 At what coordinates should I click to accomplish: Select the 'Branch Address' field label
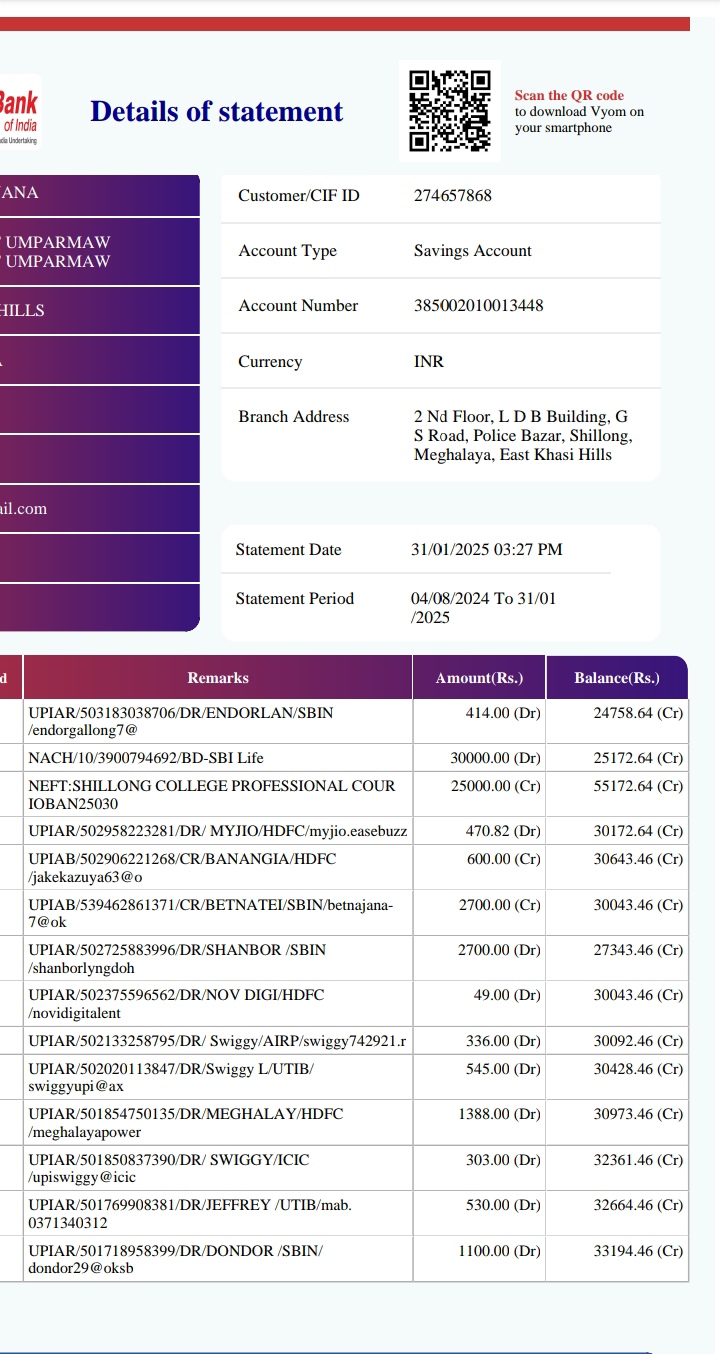pos(294,417)
